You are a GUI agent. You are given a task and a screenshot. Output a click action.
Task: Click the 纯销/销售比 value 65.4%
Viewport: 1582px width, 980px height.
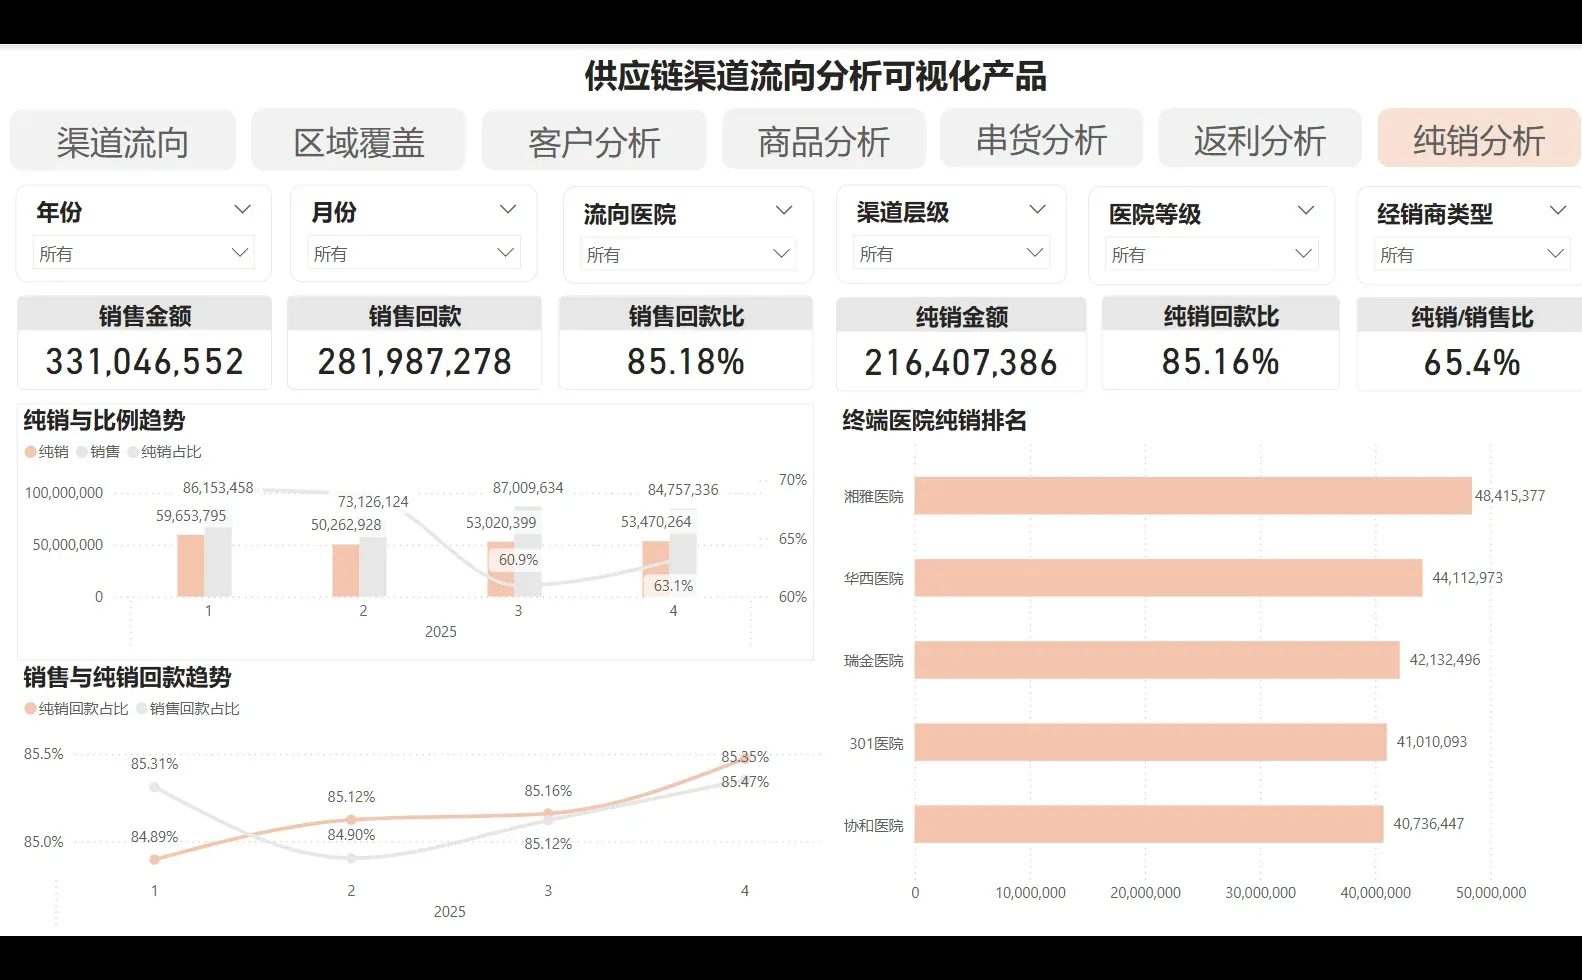1472,362
